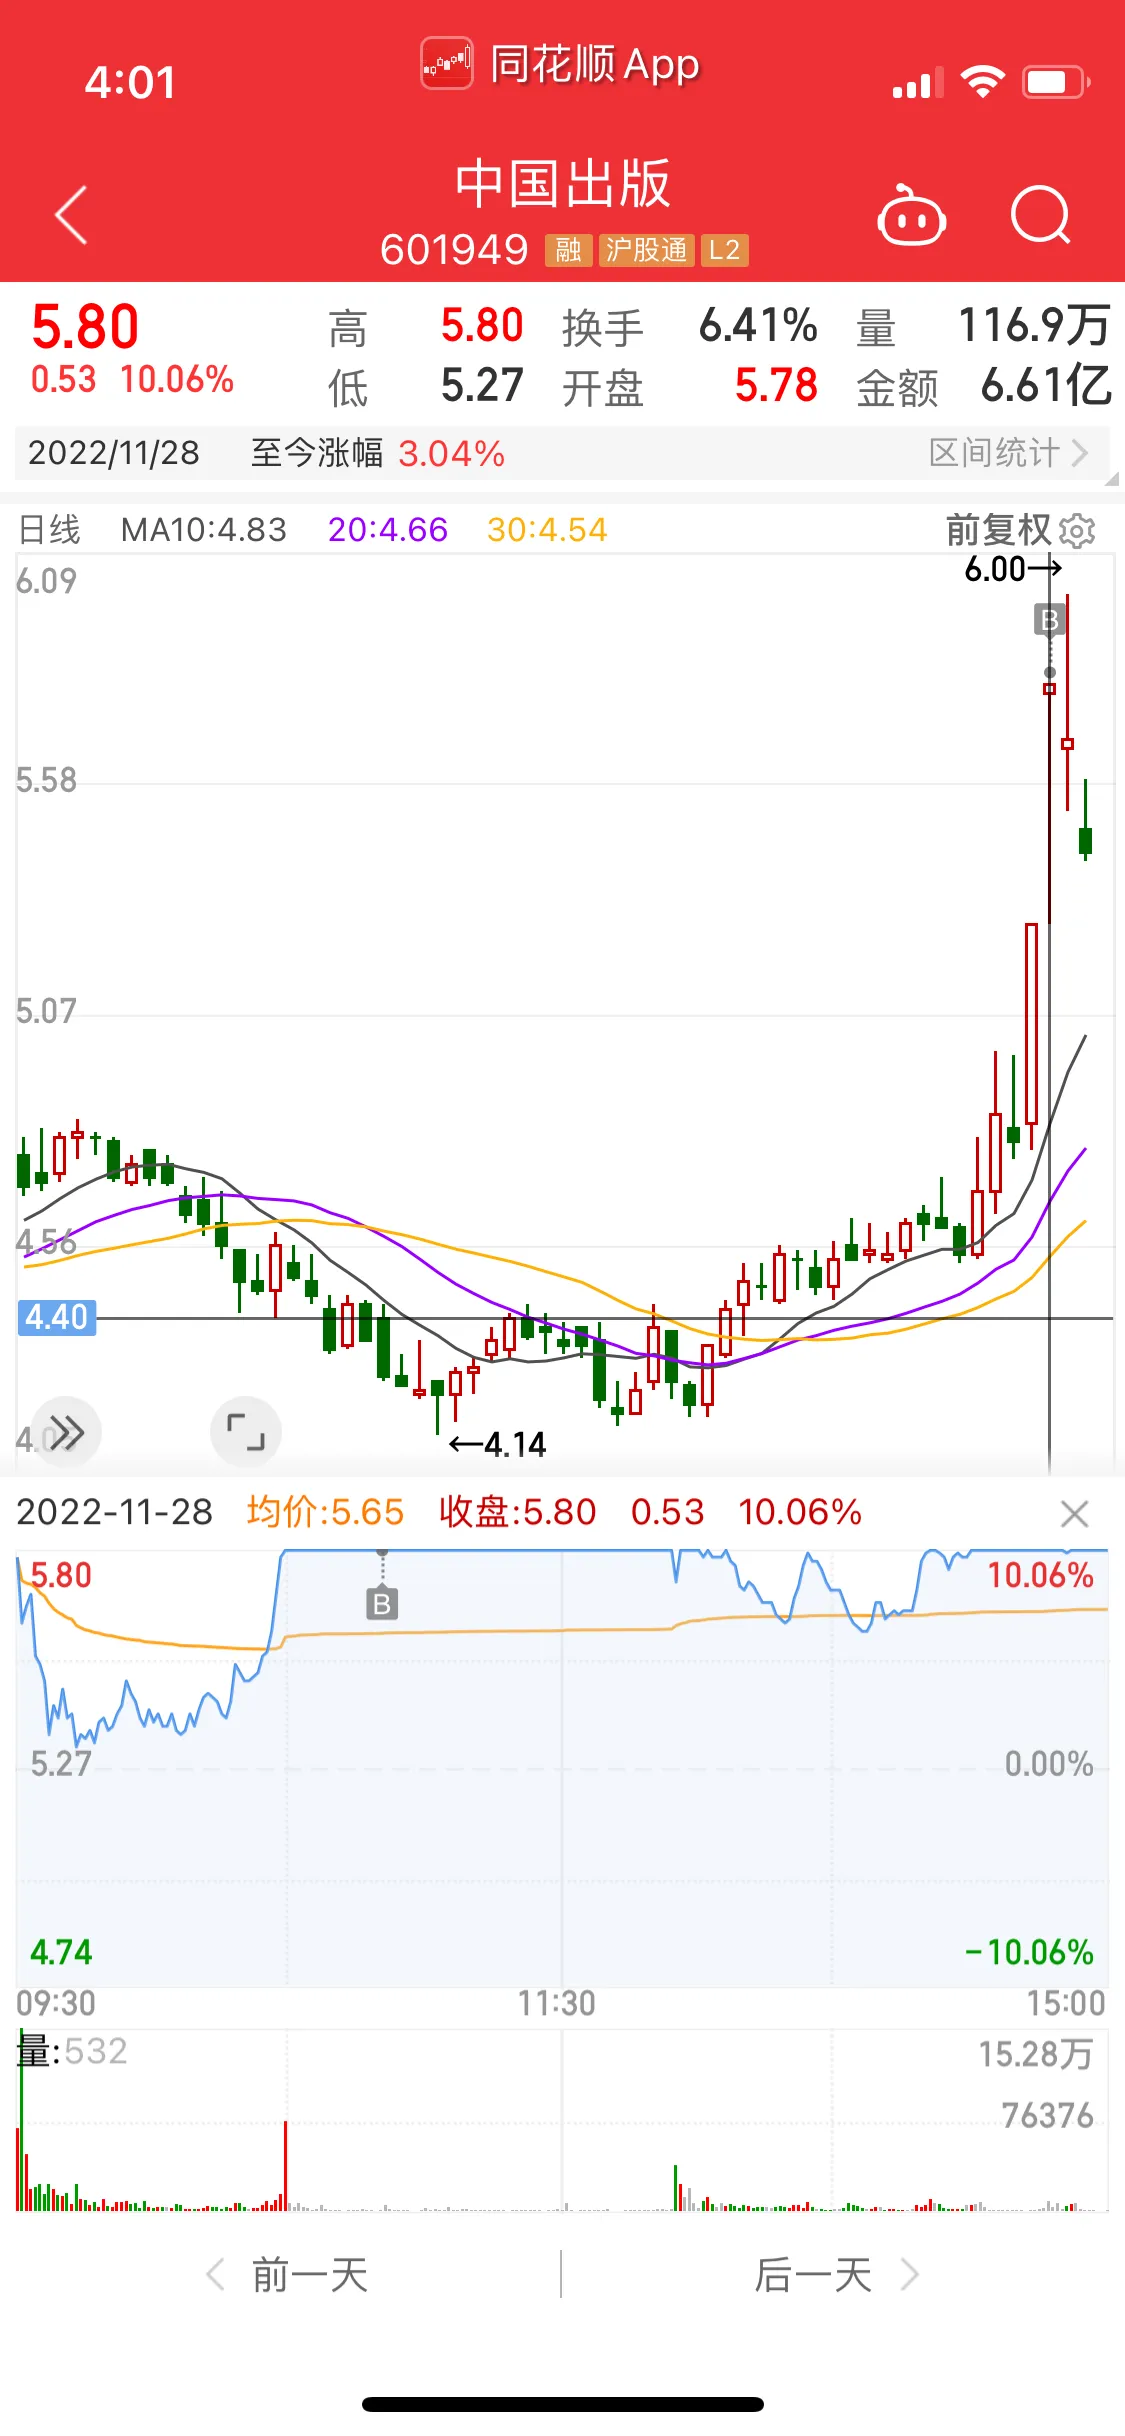Tap the MA10 indicator legend

coord(204,529)
